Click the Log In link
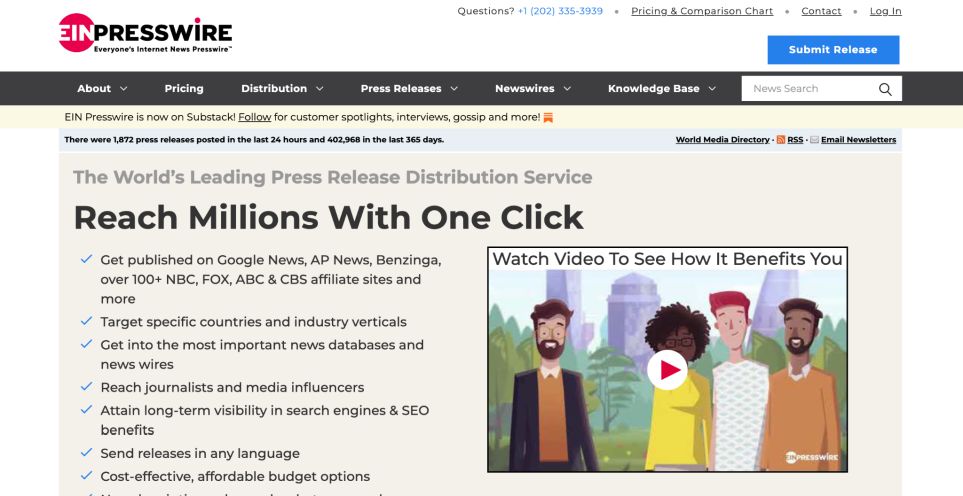This screenshot has height=496, width=963. tap(885, 11)
